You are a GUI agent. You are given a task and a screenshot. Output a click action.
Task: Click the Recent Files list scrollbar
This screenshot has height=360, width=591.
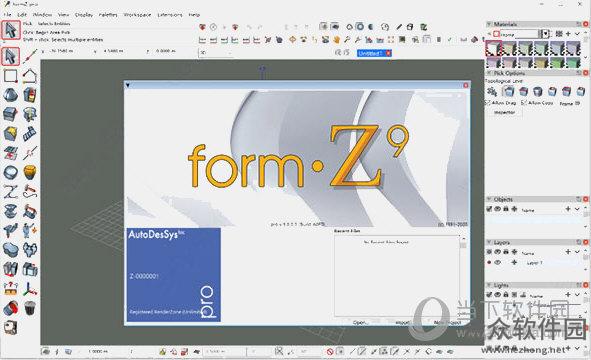click(x=463, y=276)
